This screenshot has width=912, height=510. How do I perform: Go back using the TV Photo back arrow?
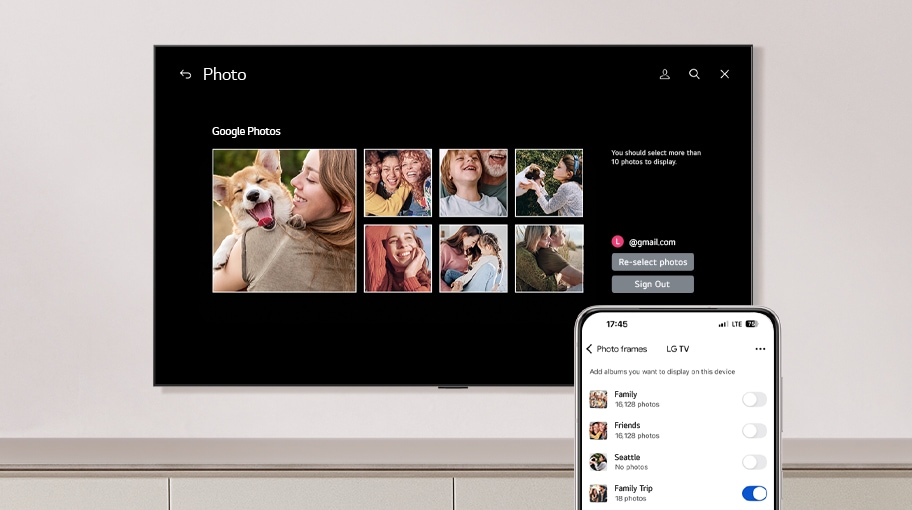click(185, 74)
